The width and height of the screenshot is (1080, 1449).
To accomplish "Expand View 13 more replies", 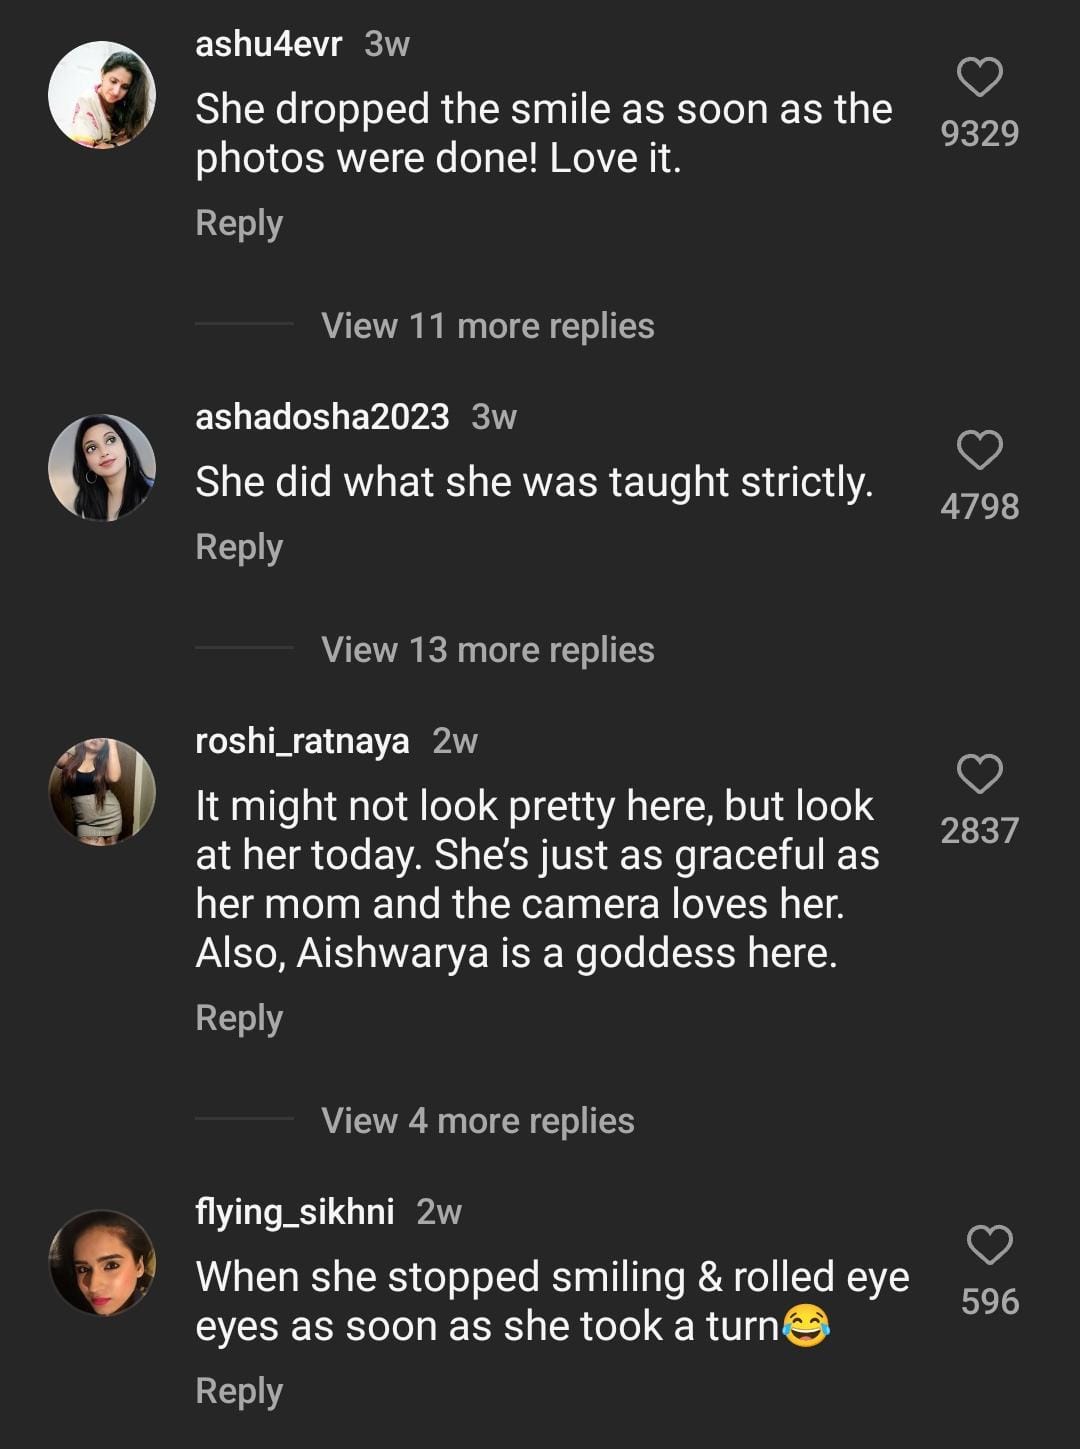I will click(x=487, y=650).
